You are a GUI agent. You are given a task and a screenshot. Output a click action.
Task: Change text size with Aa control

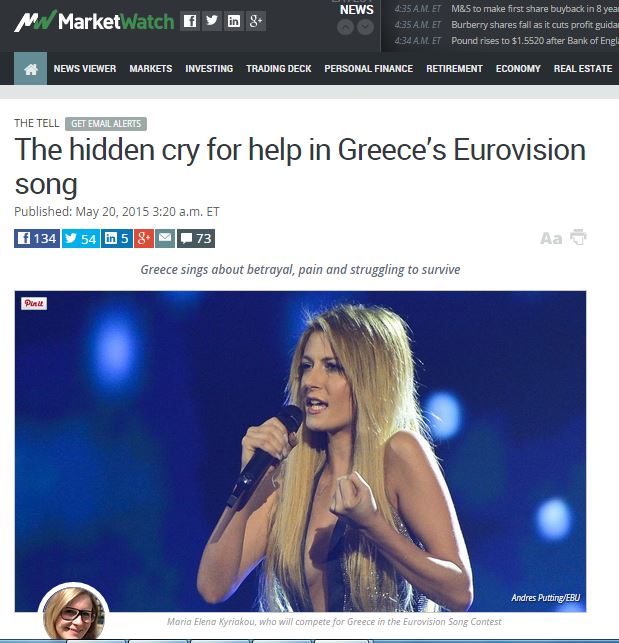click(551, 238)
